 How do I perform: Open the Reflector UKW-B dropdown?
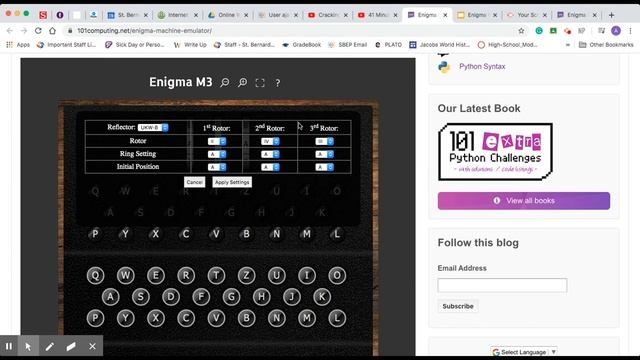coord(153,127)
